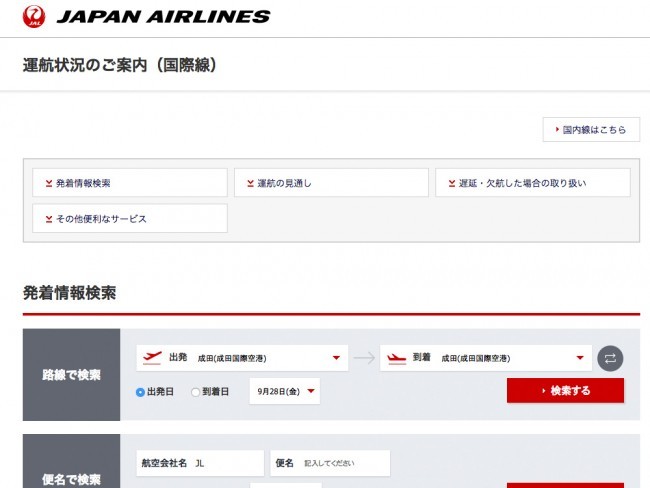This screenshot has height=488, width=650.
Task: Jump to 運航の見通し section
Action: pyautogui.click(x=331, y=182)
